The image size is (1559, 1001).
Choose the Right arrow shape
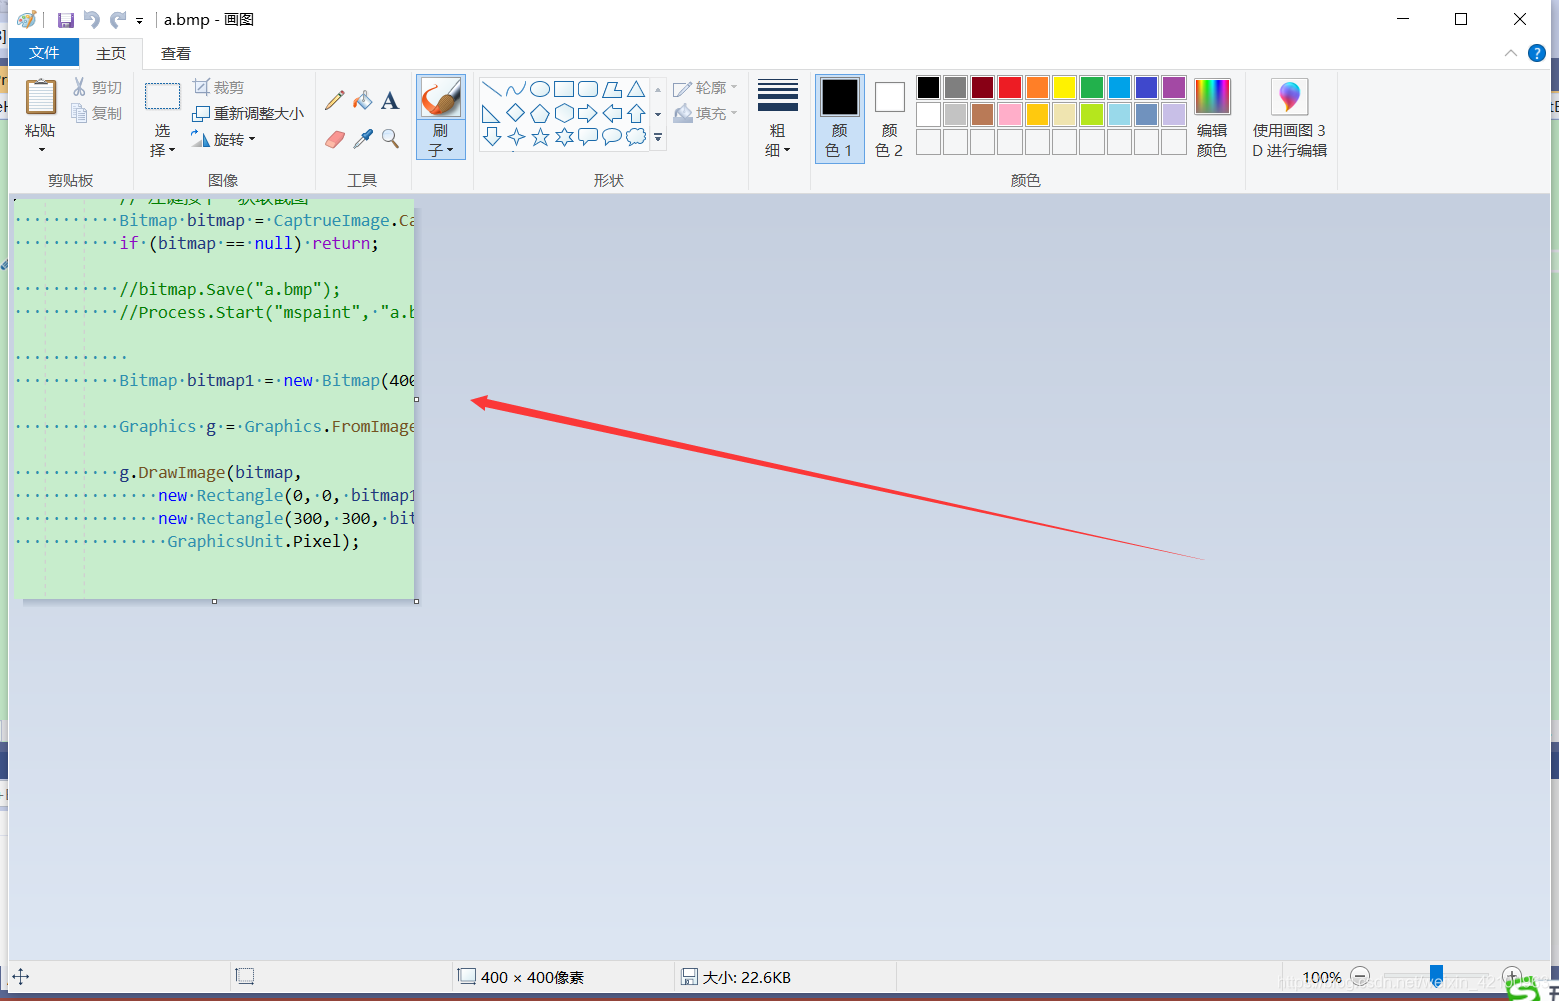tap(588, 113)
